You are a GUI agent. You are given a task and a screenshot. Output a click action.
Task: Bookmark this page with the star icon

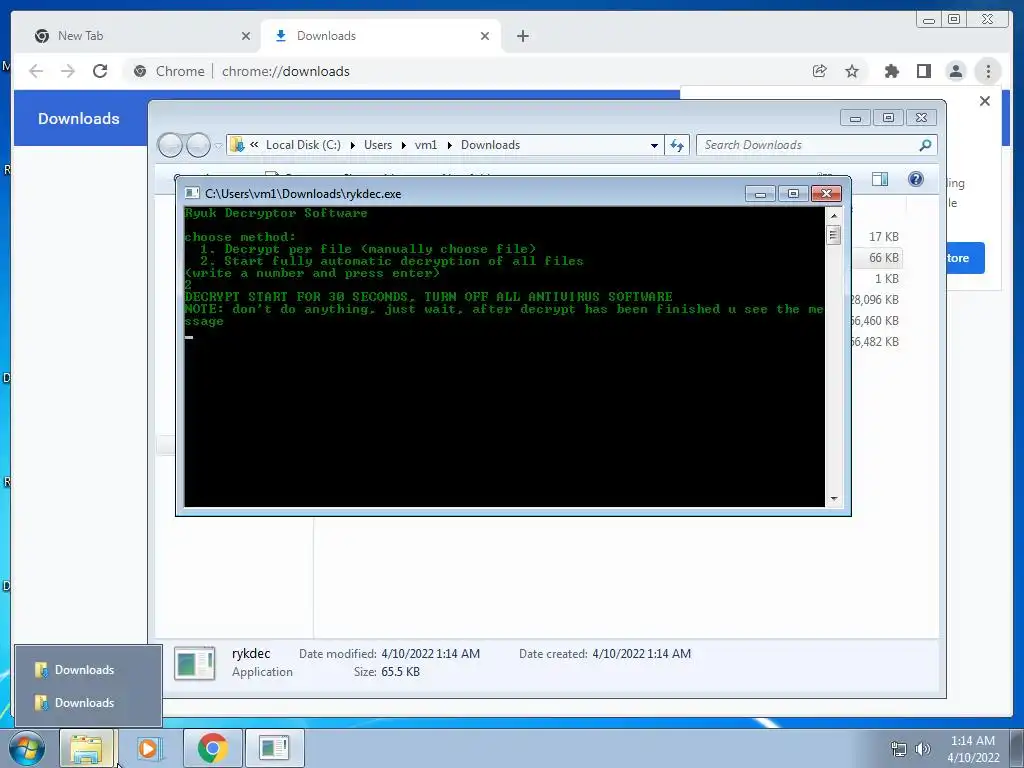pos(852,71)
